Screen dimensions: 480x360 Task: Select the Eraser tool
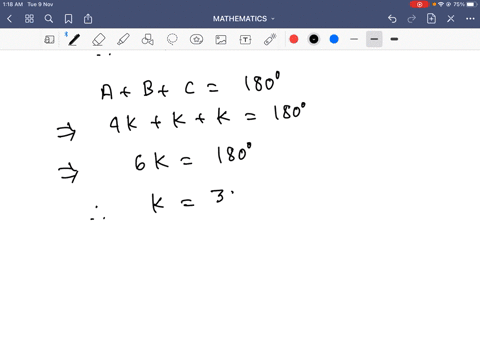(x=99, y=40)
